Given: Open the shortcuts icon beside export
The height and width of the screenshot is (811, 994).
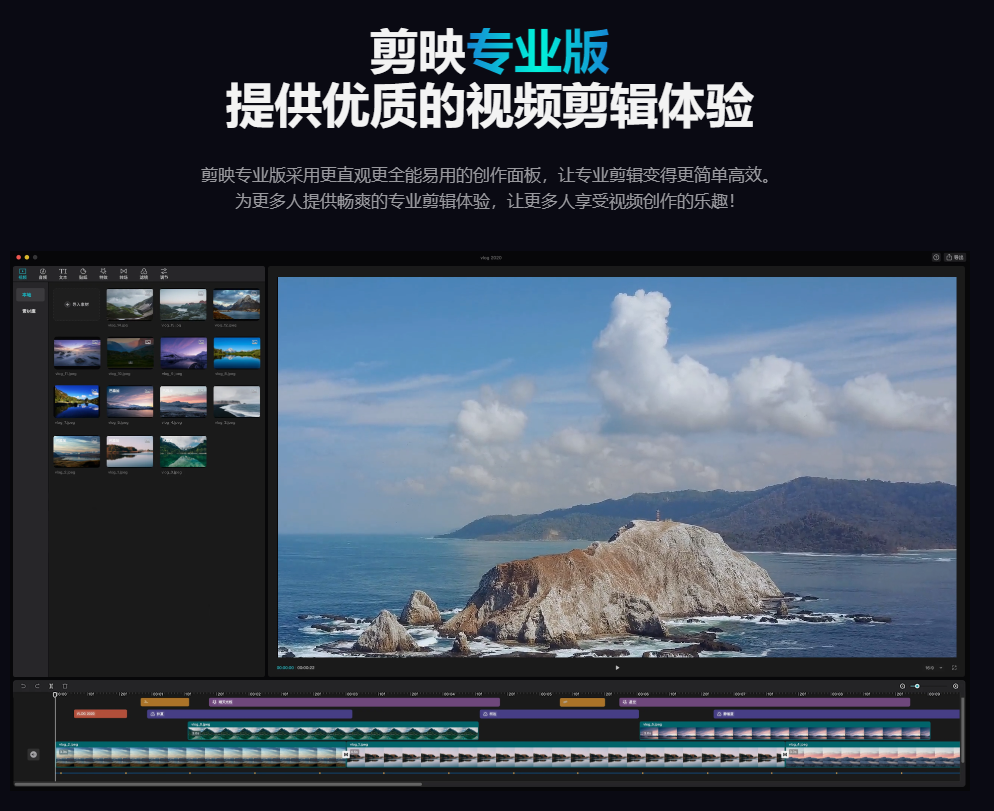Looking at the screenshot, I should tap(936, 257).
